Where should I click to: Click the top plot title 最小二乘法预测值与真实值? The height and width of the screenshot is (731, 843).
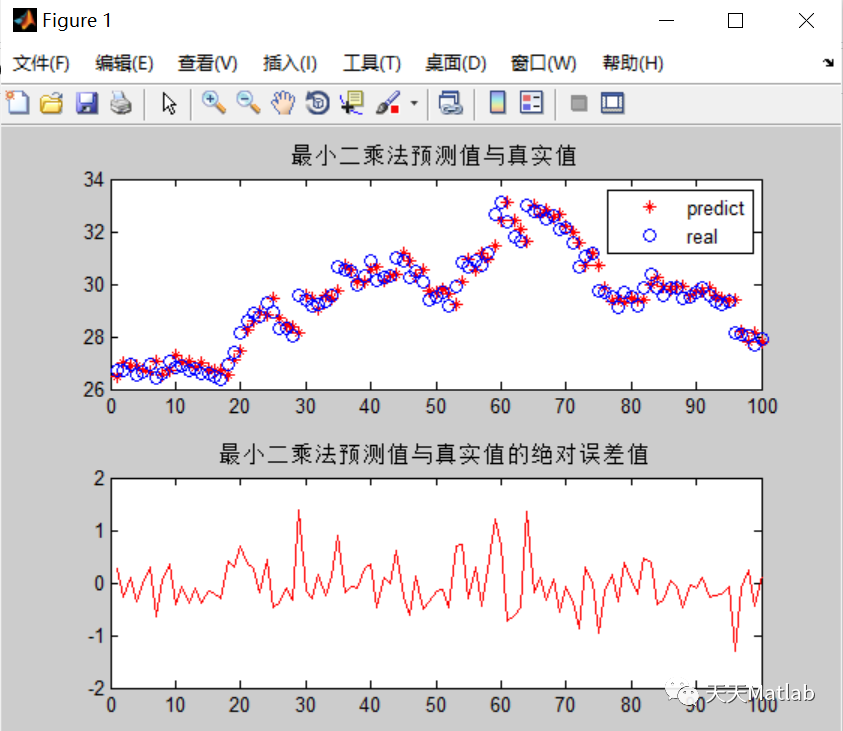(x=433, y=156)
